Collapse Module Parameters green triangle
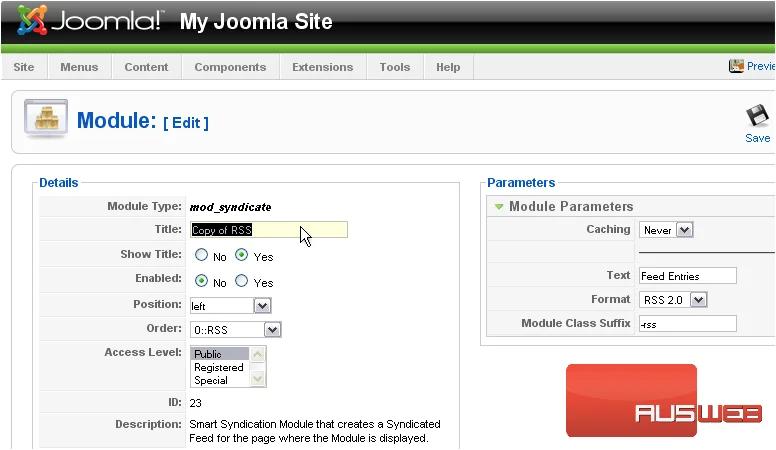Screen dimensions: 776x450 click(499, 206)
